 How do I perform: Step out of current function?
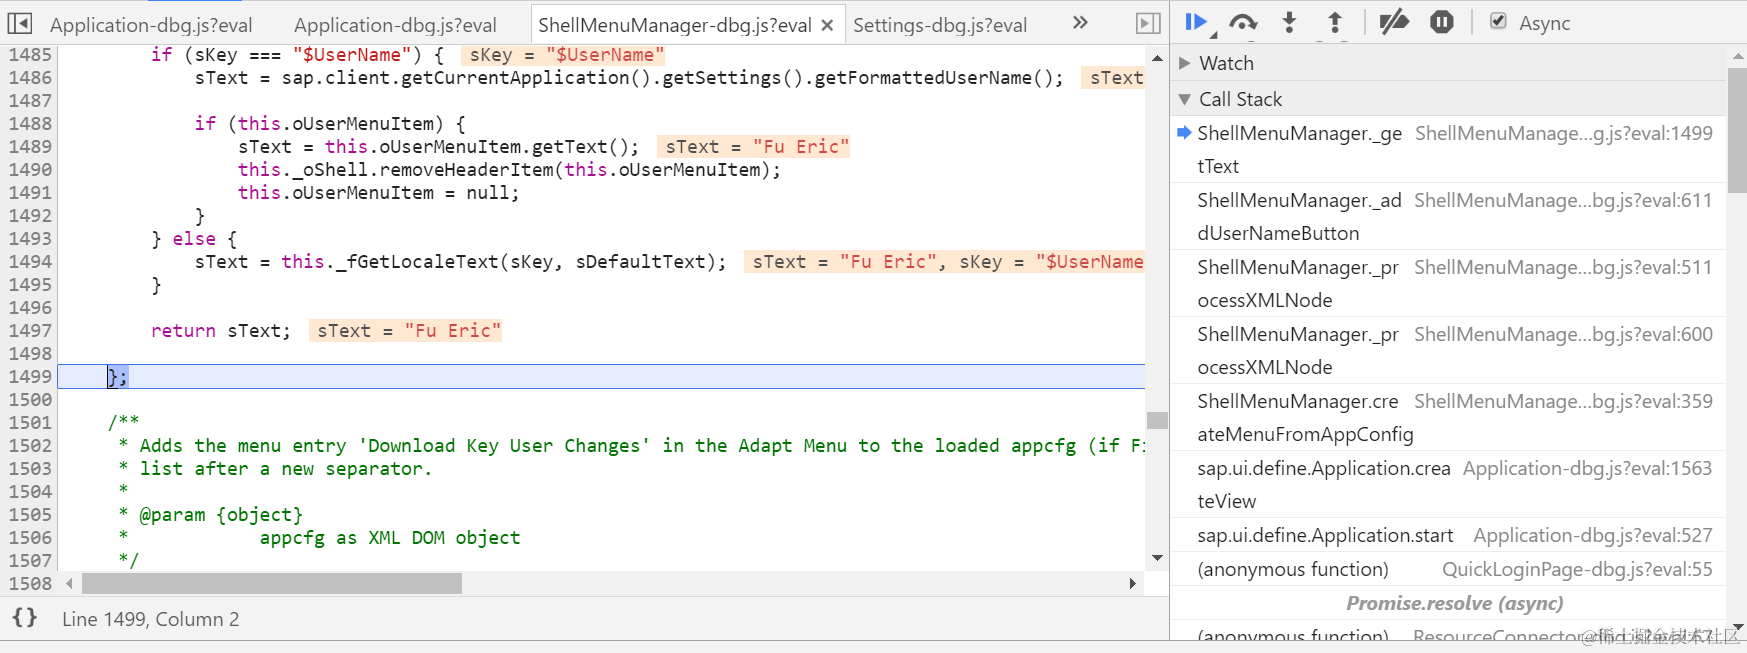click(x=1335, y=22)
